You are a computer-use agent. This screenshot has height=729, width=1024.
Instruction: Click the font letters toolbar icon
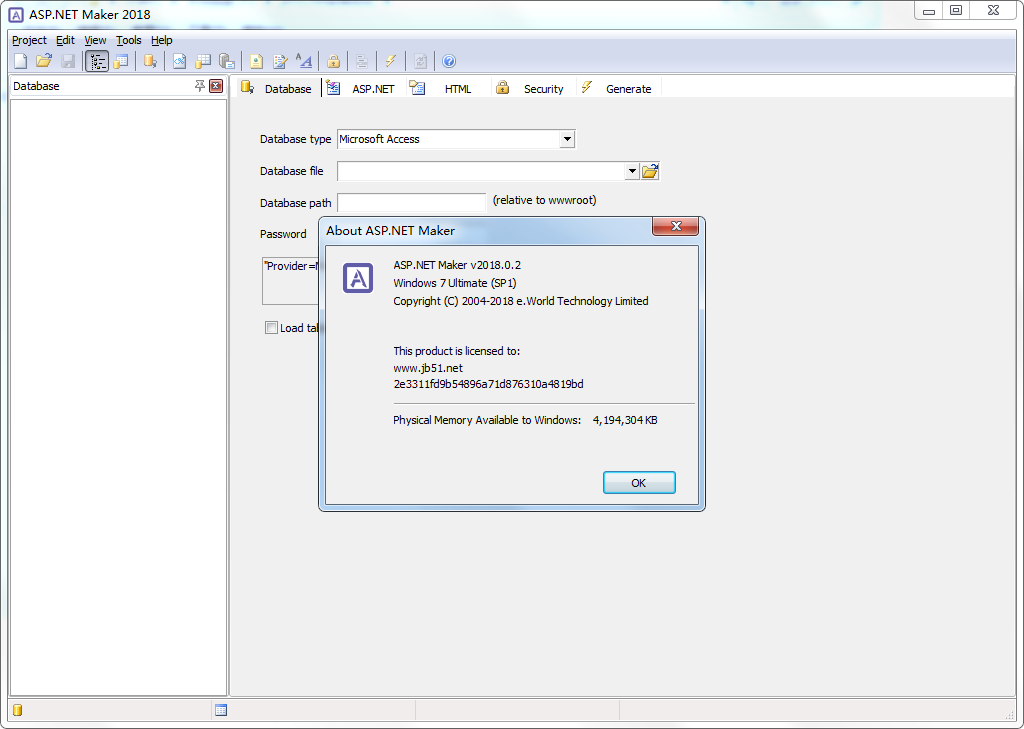pyautogui.click(x=304, y=61)
